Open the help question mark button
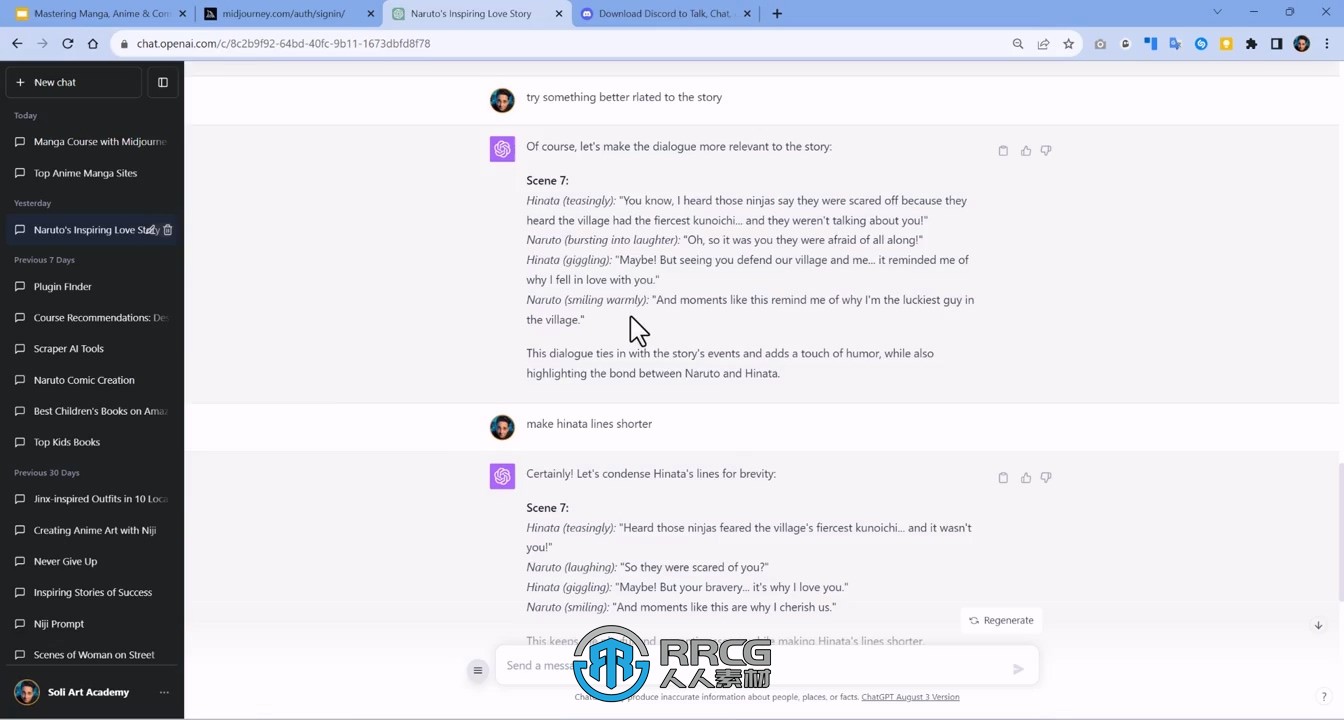The image size is (1344, 720). point(1324,697)
